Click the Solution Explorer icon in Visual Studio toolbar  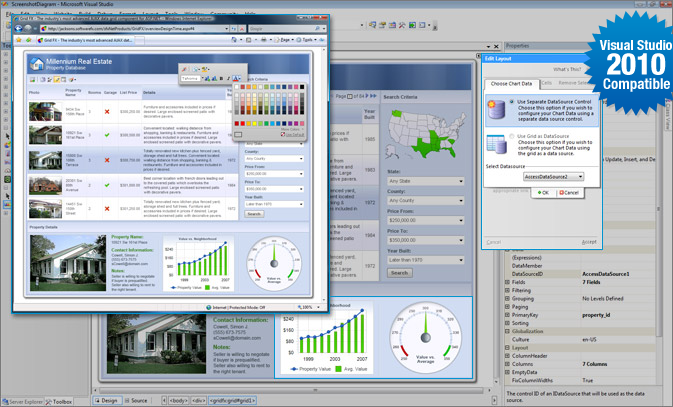click(372, 25)
